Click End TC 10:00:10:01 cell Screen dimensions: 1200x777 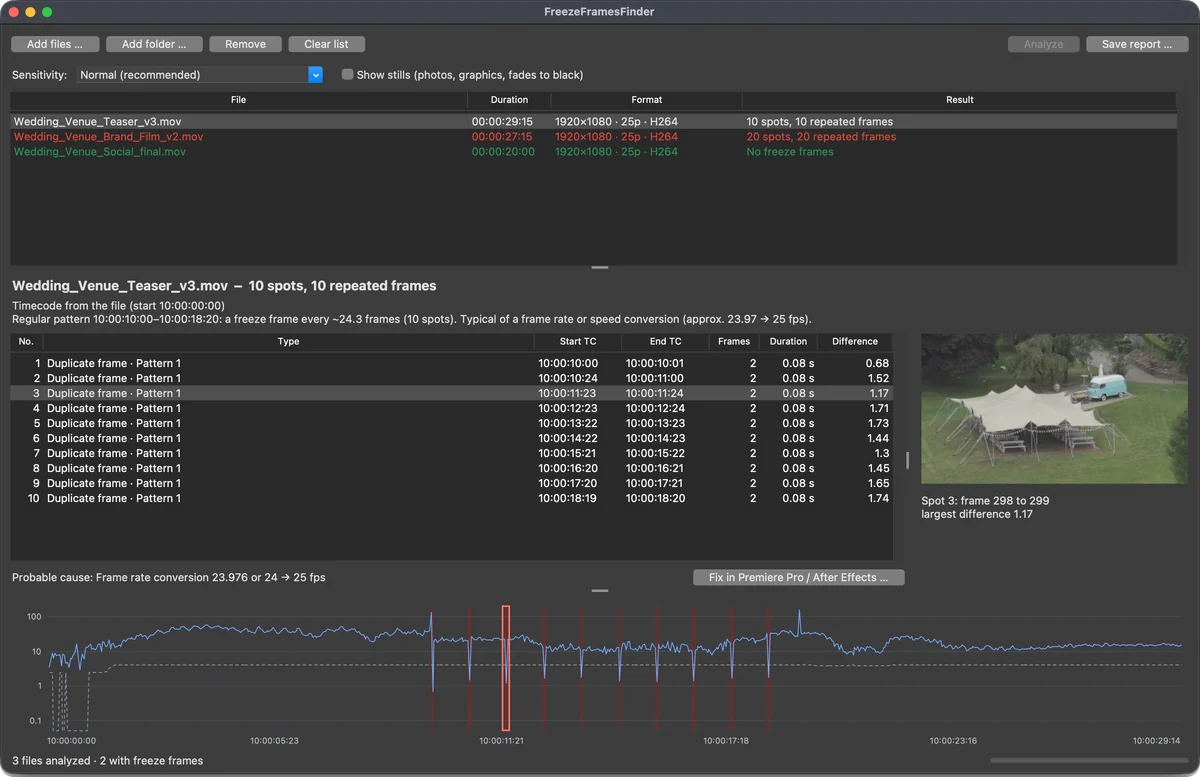coord(655,363)
